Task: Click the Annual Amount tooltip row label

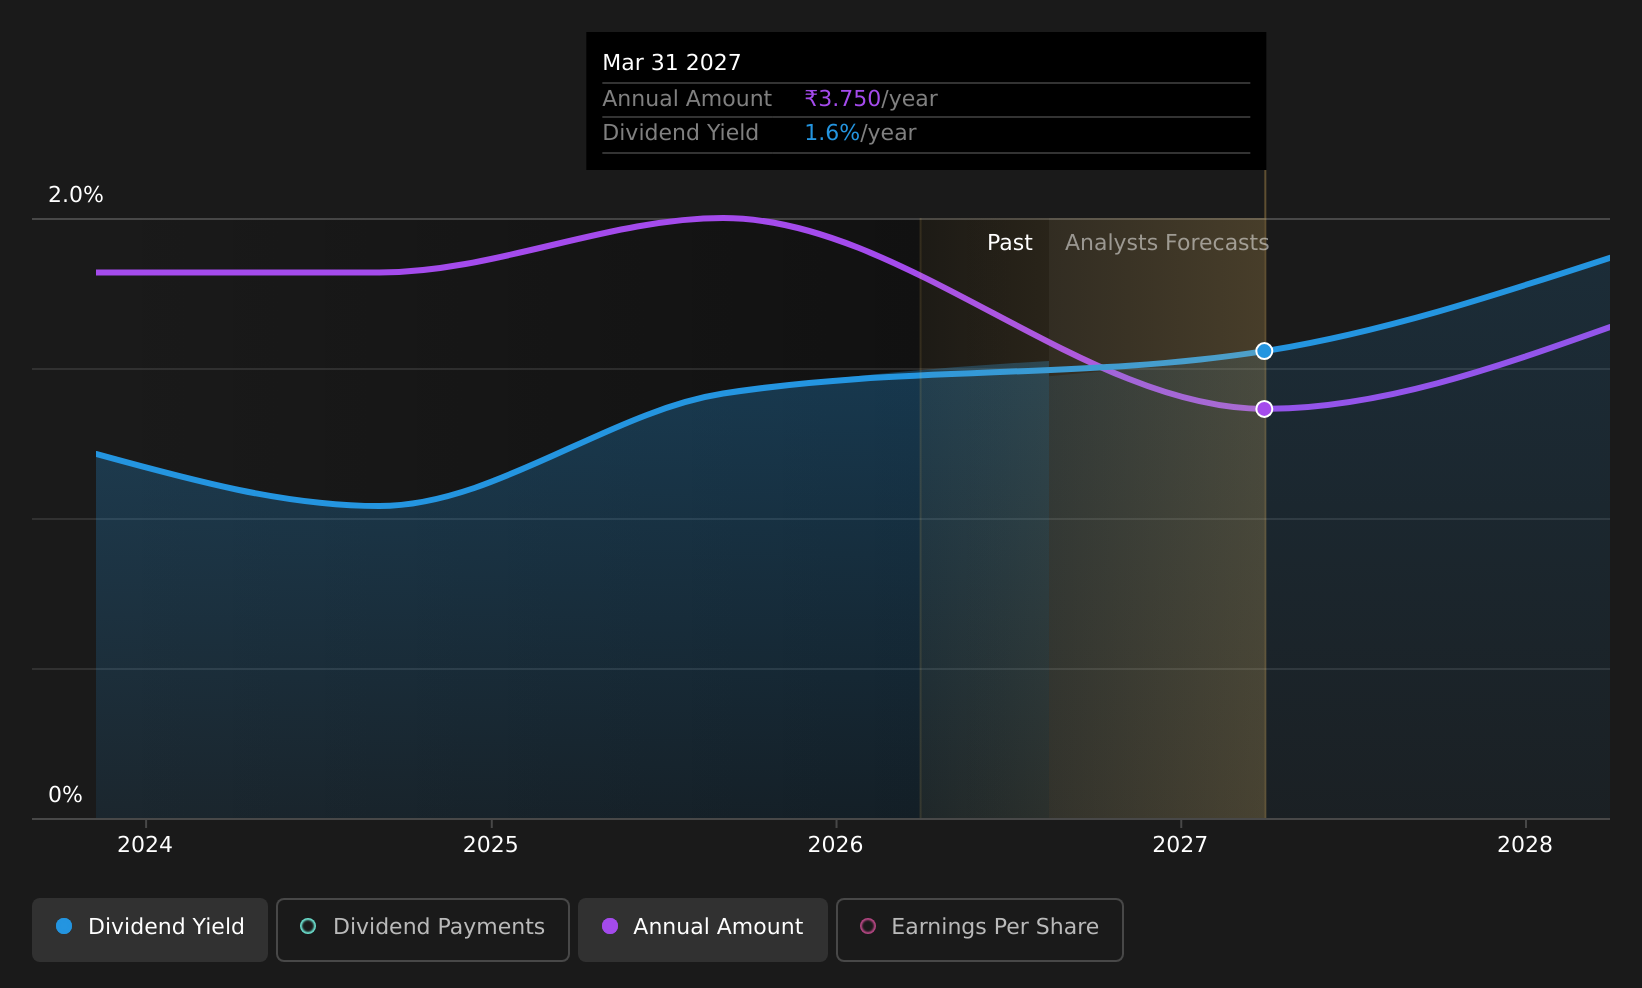Action: click(x=687, y=99)
